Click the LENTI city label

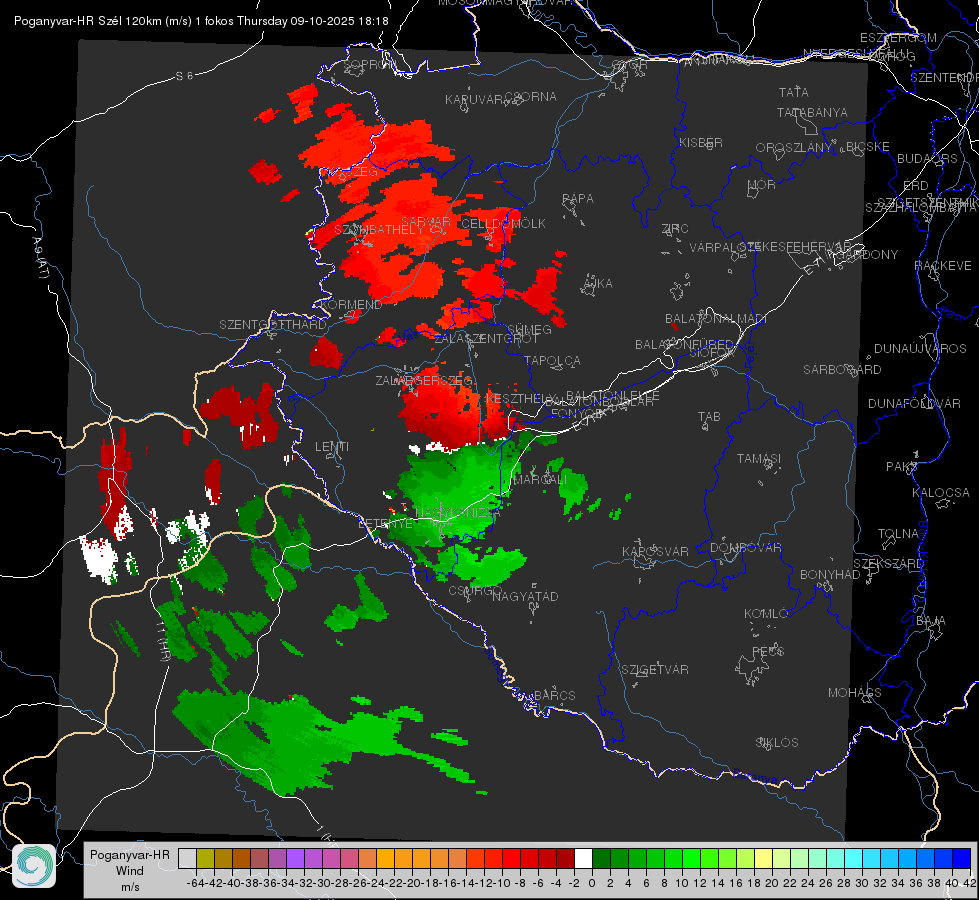click(332, 447)
